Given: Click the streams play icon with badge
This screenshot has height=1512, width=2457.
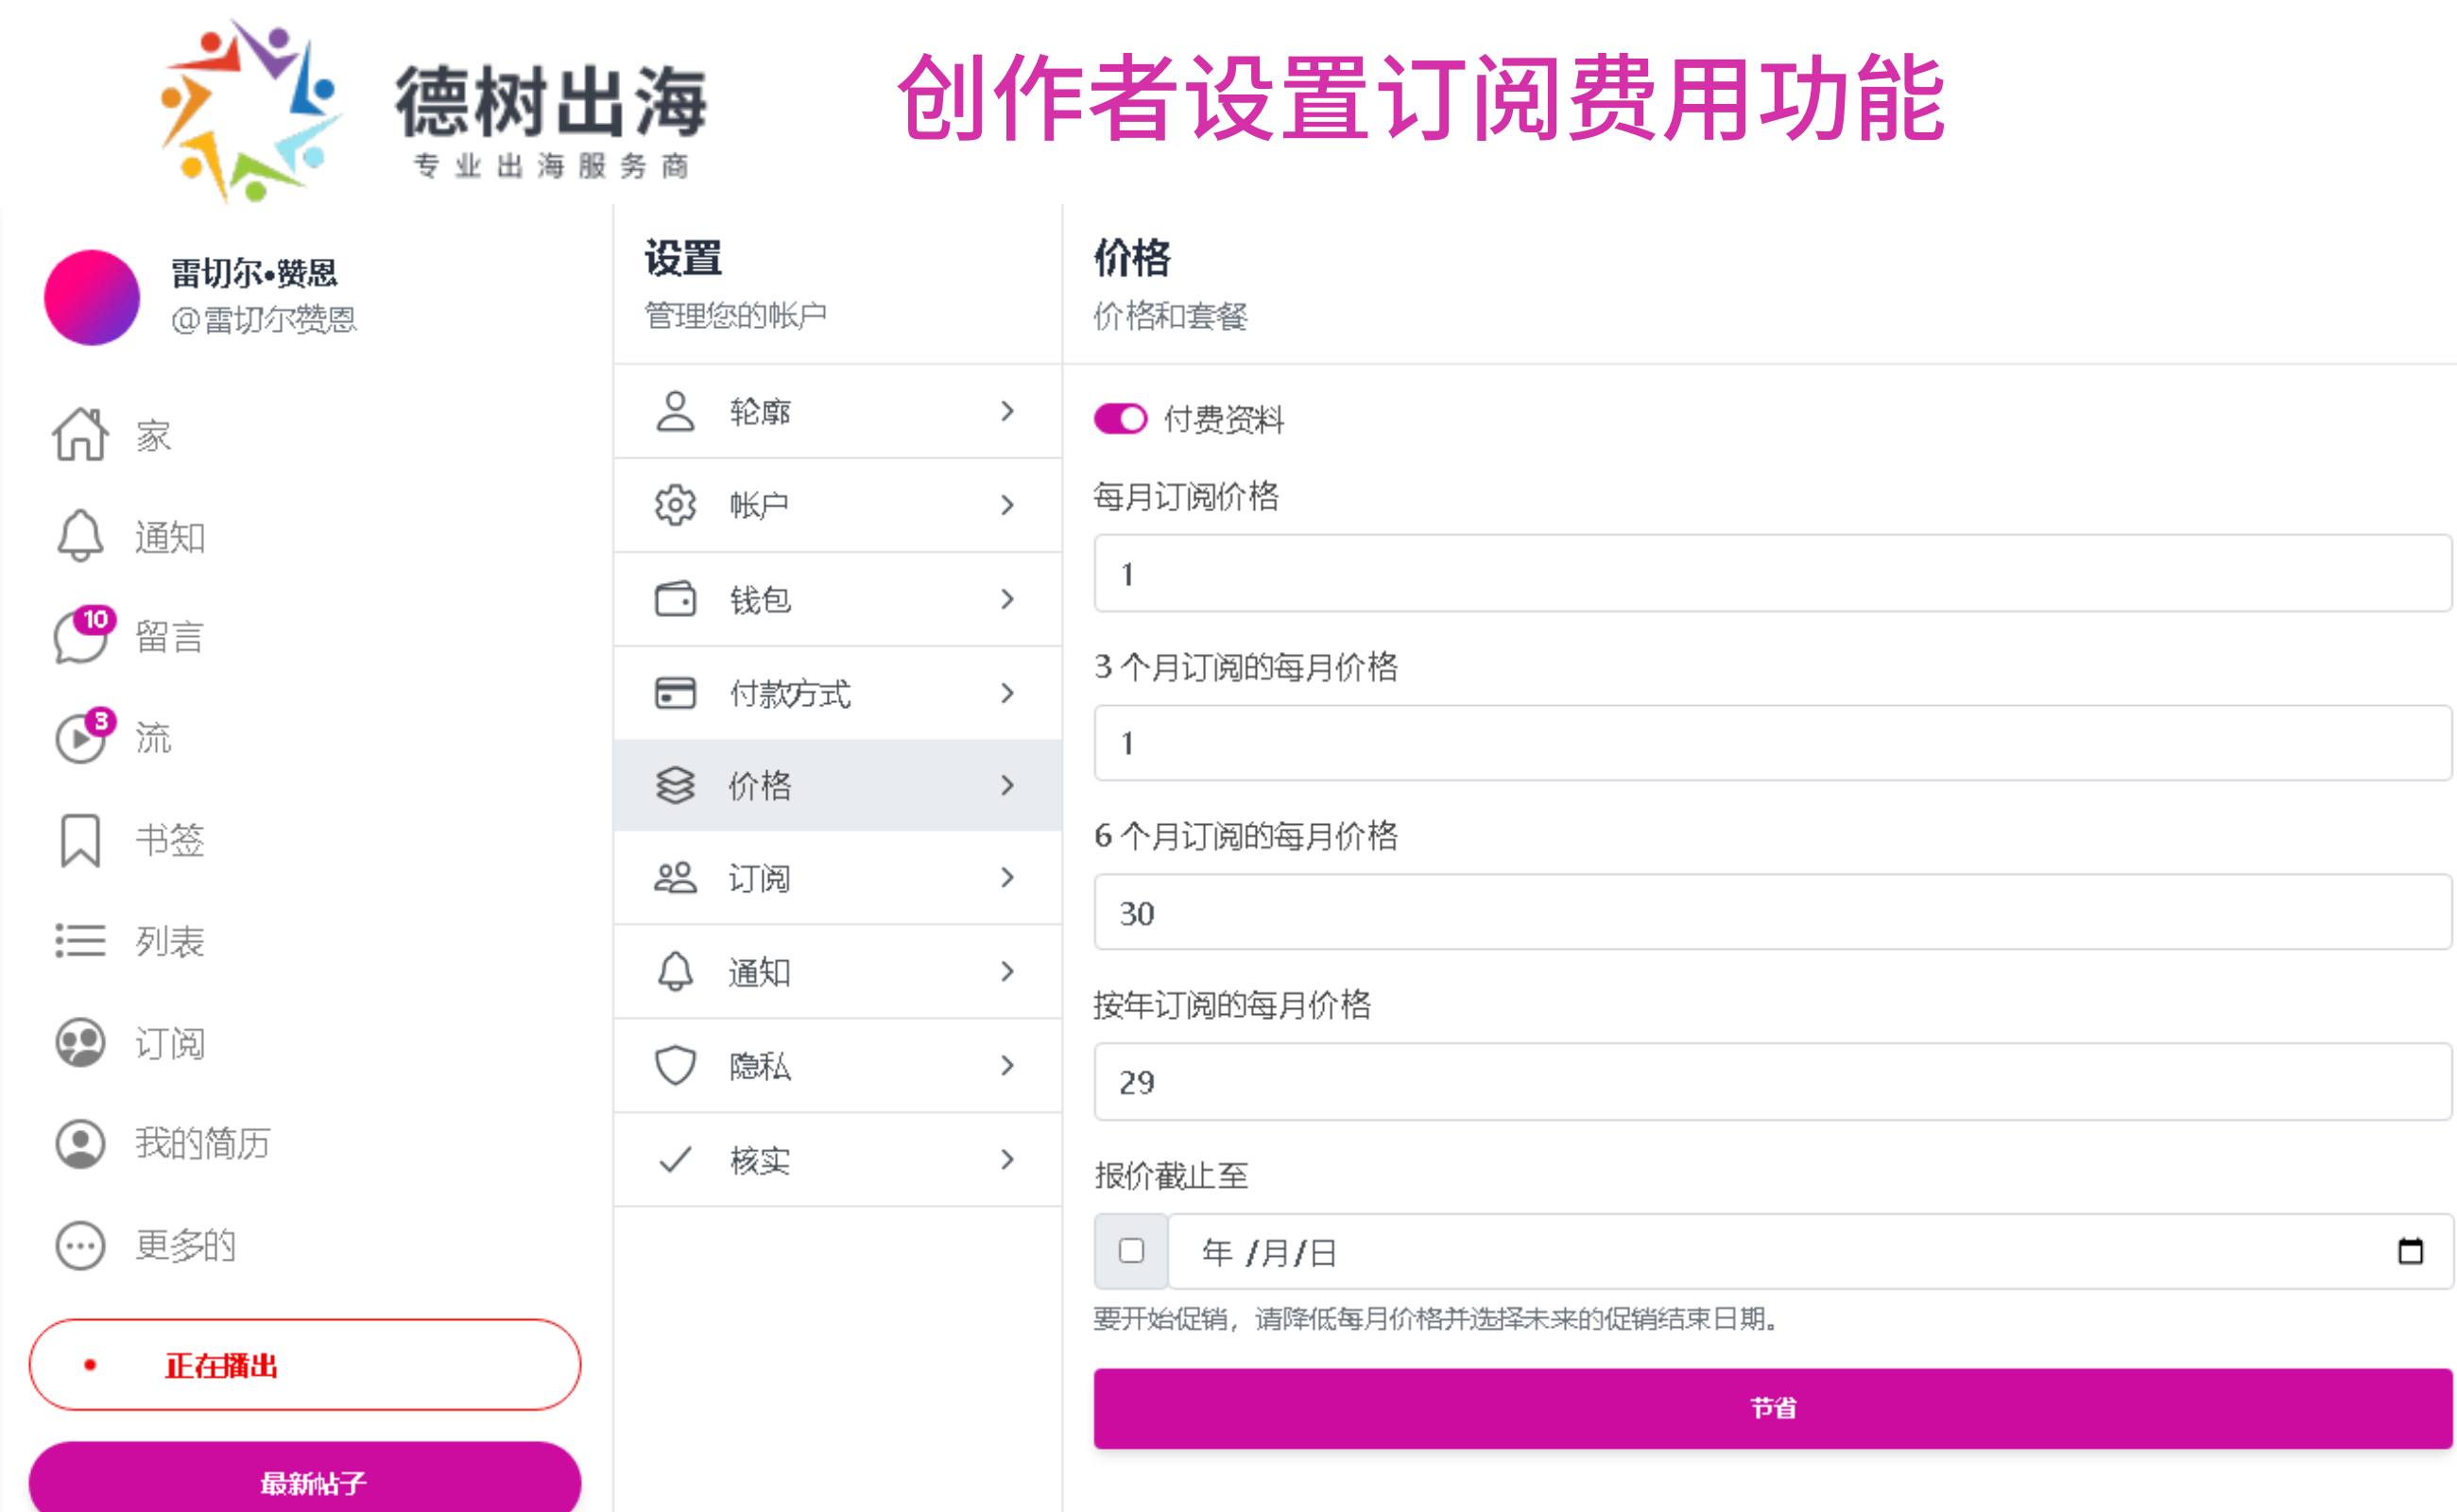Looking at the screenshot, I should [x=82, y=738].
